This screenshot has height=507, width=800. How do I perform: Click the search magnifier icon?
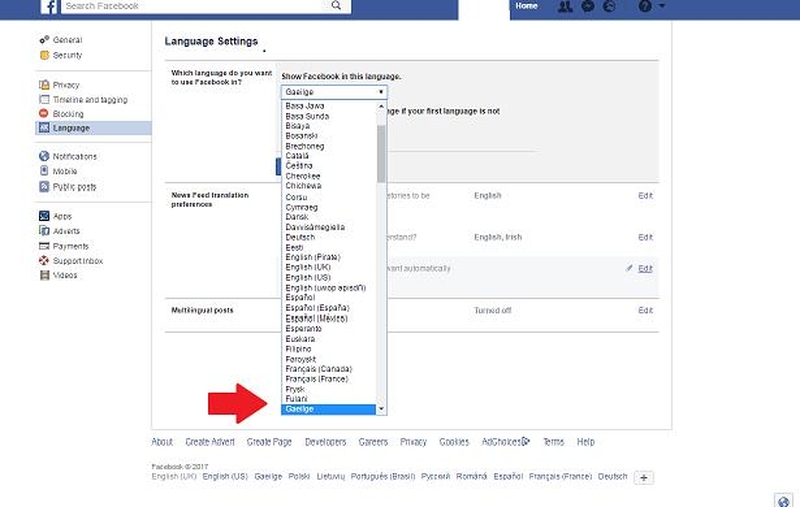coord(336,6)
